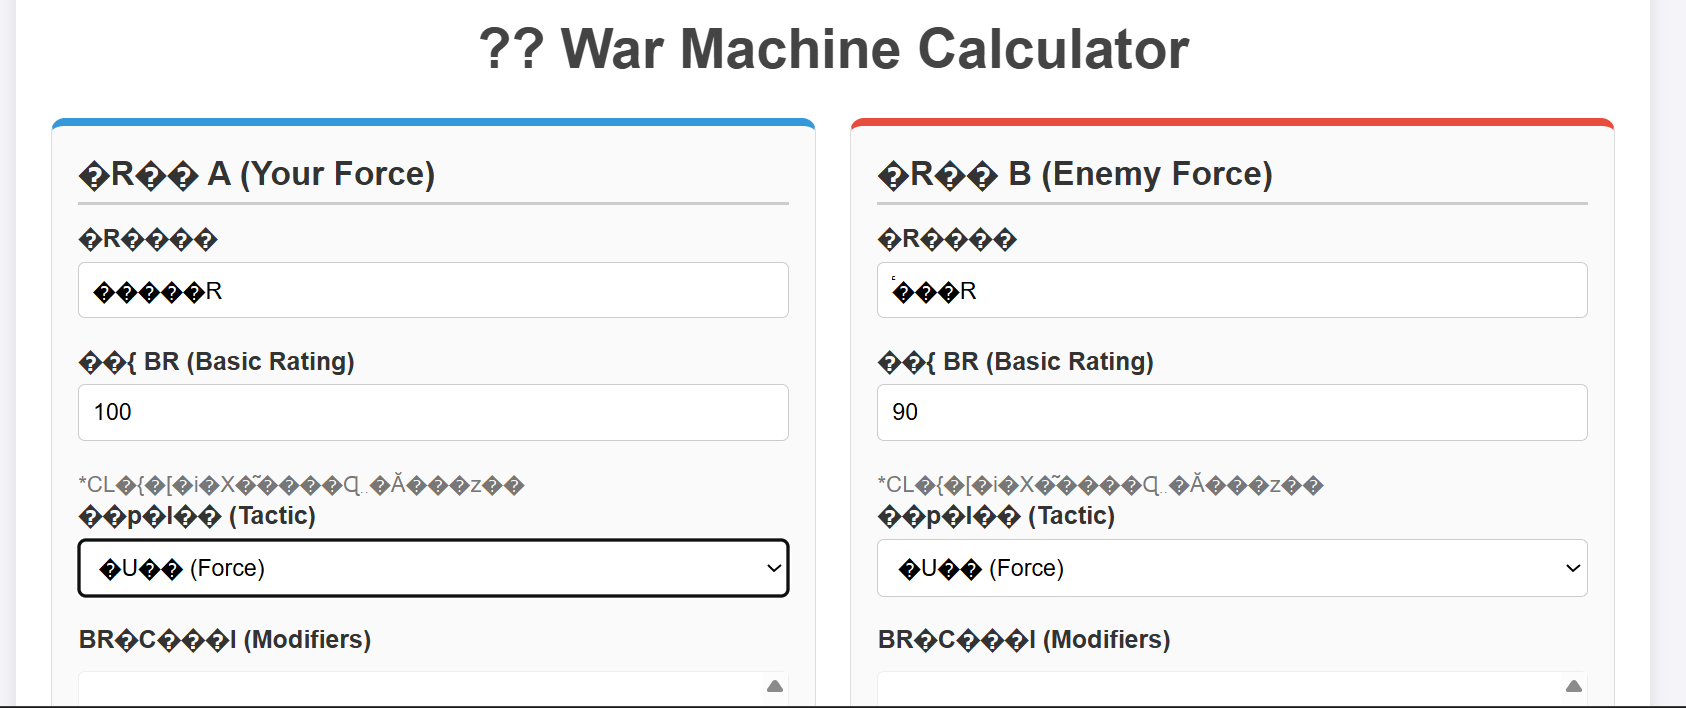
Task: Click inside Force B Modifiers text area
Action: [1218, 690]
